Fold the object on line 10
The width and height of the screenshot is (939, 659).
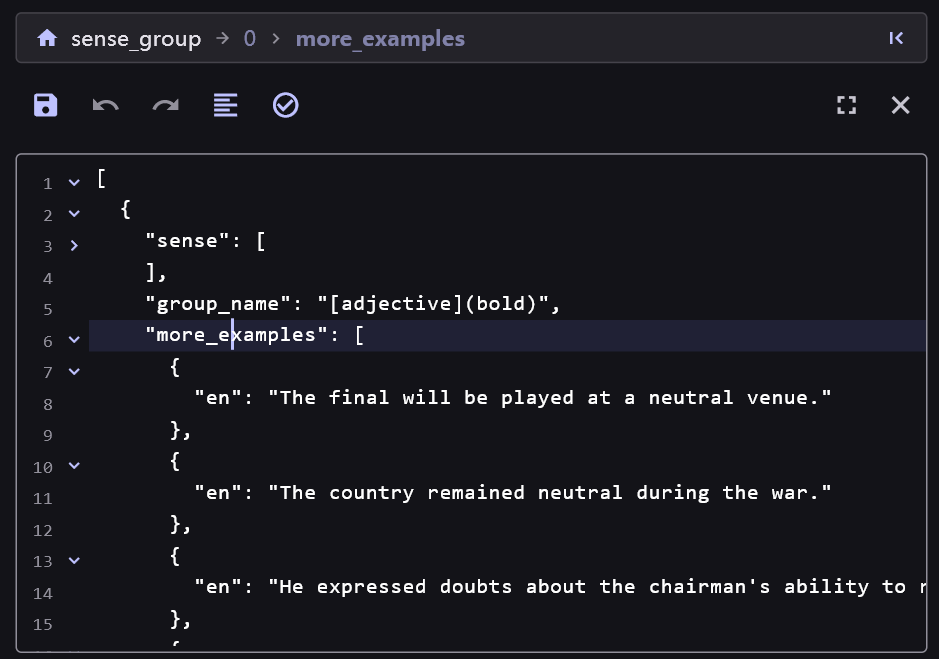[x=74, y=466]
